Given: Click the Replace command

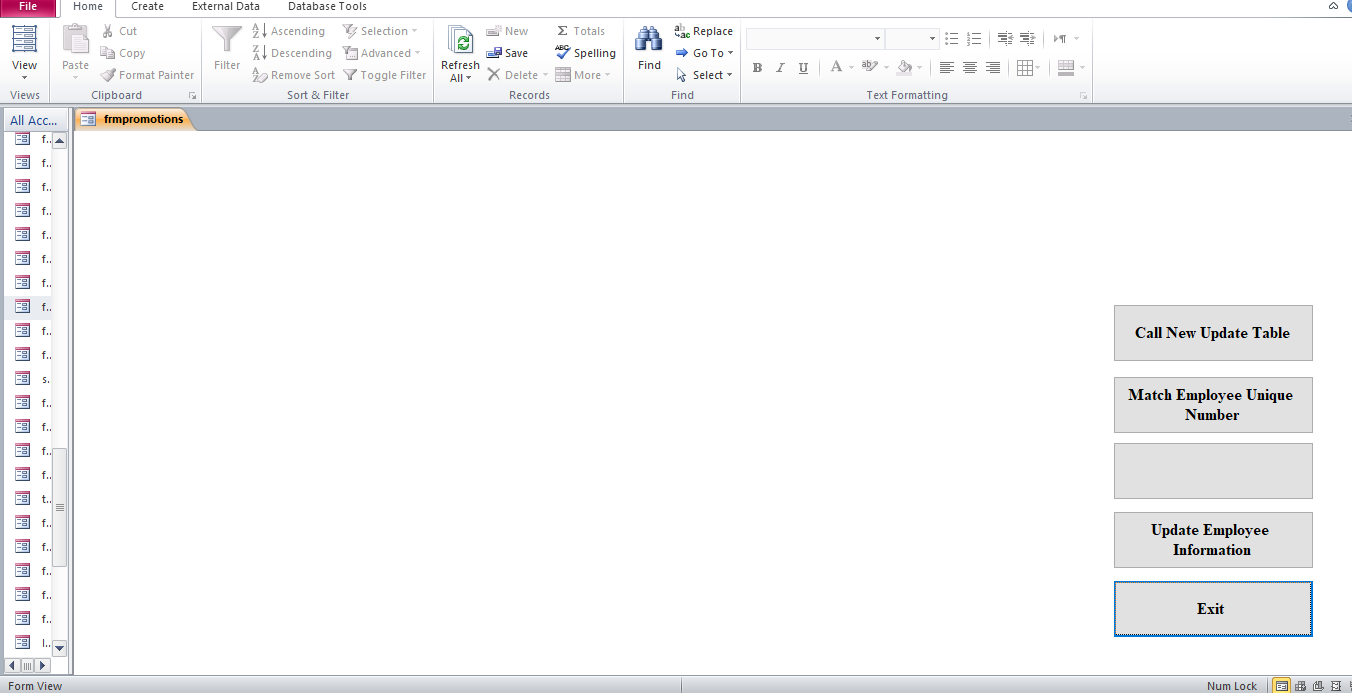Looking at the screenshot, I should pyautogui.click(x=703, y=31).
